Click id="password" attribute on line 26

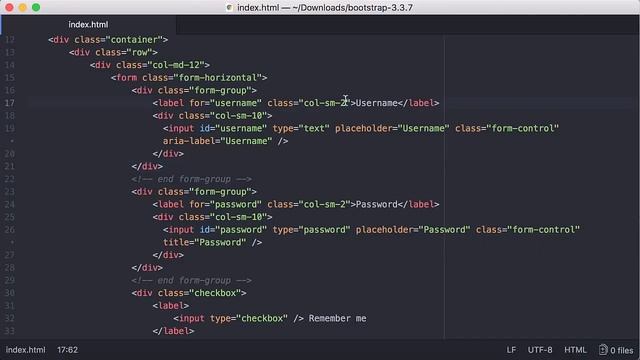coord(233,229)
